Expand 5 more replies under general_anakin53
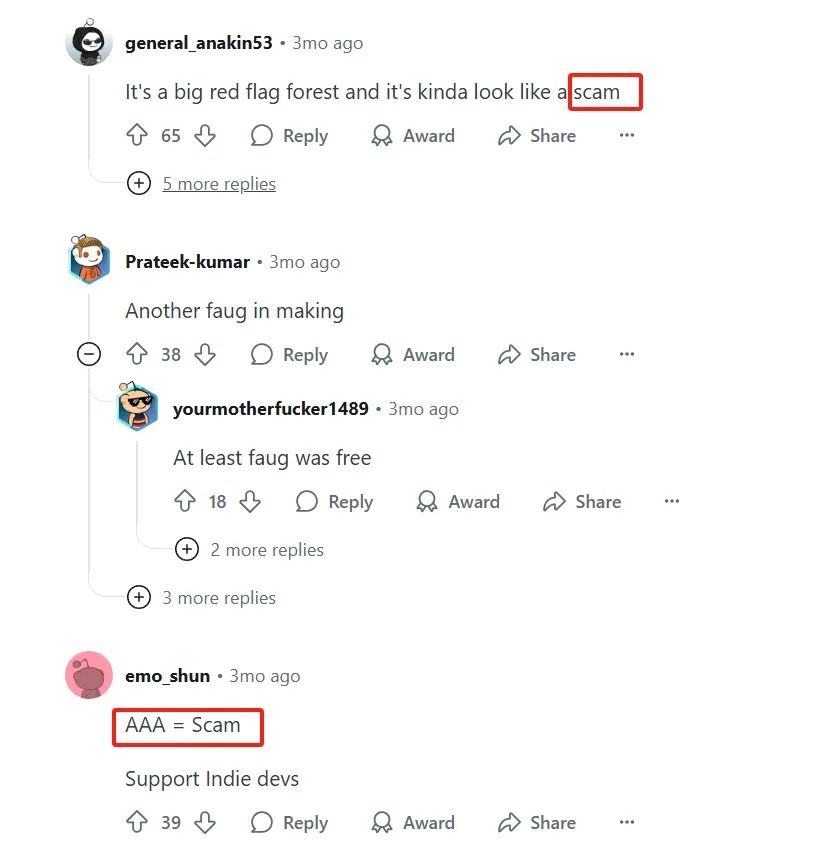This screenshot has height=851, width=822. coord(219,183)
